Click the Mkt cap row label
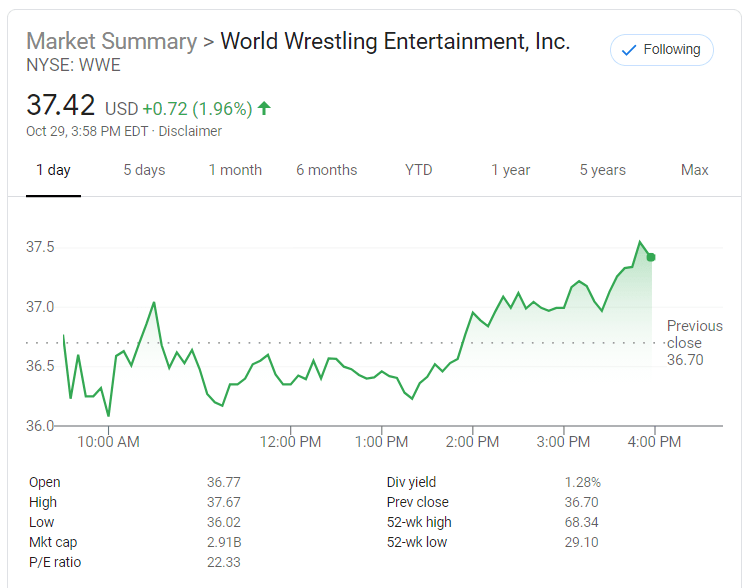The height and width of the screenshot is (588, 750). click(x=53, y=542)
